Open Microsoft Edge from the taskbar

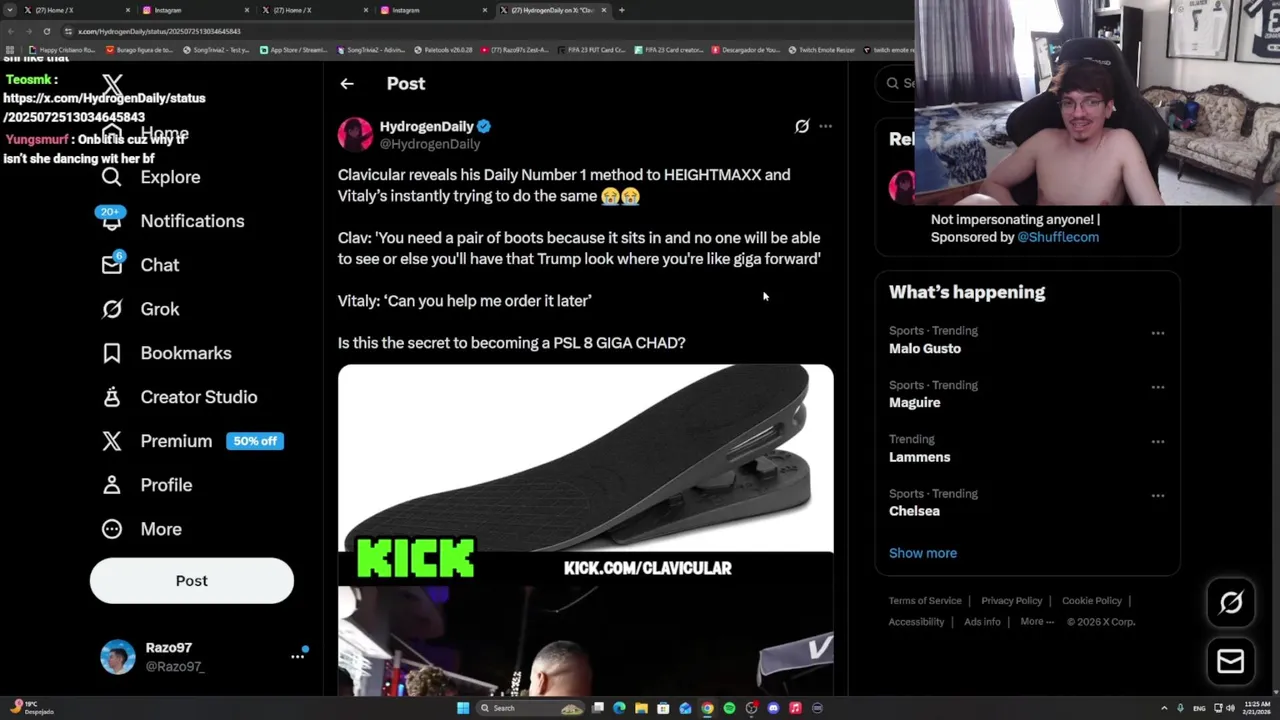tap(619, 708)
